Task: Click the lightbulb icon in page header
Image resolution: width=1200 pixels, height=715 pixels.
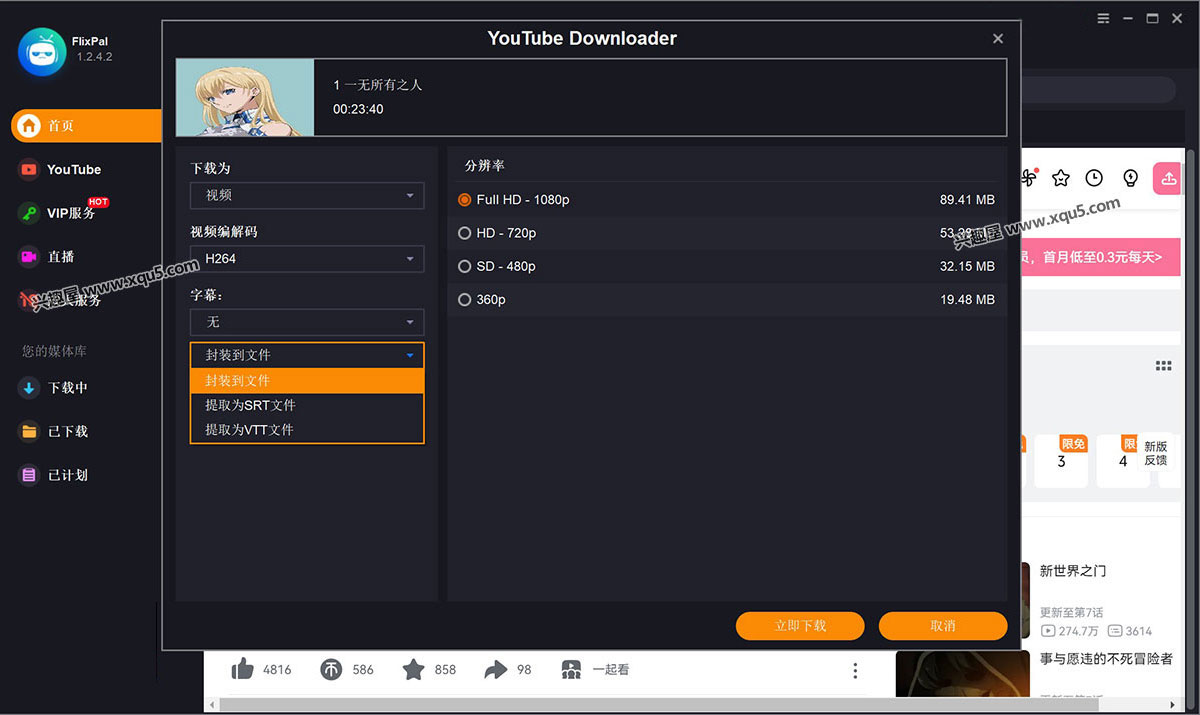Action: (1131, 178)
